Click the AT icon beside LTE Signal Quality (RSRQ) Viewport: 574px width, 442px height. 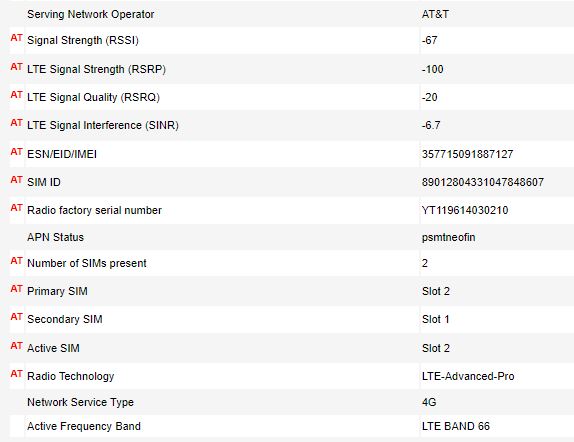click(16, 95)
